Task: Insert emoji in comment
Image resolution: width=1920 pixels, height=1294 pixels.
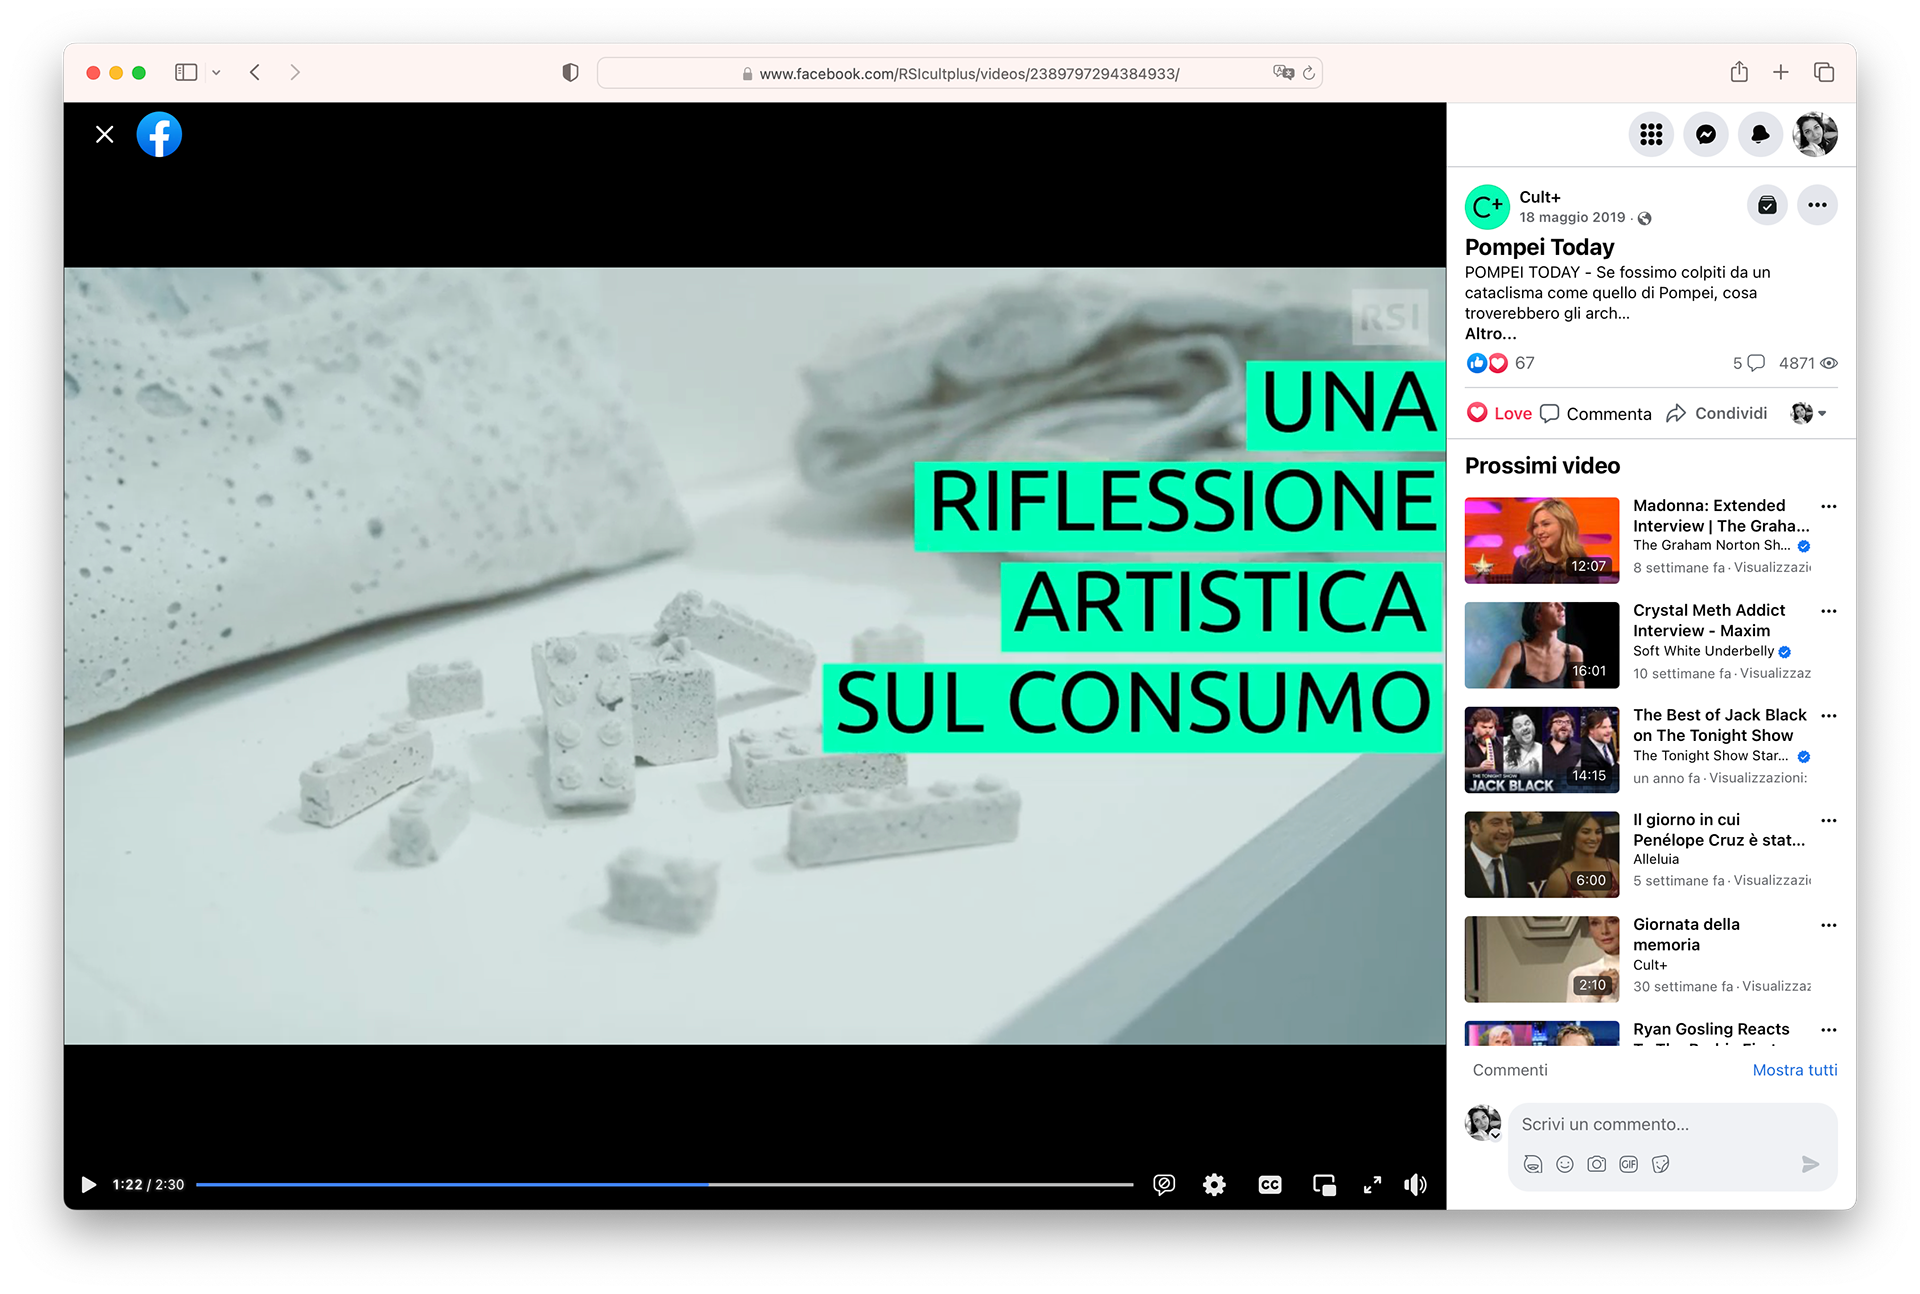Action: click(x=1565, y=1164)
